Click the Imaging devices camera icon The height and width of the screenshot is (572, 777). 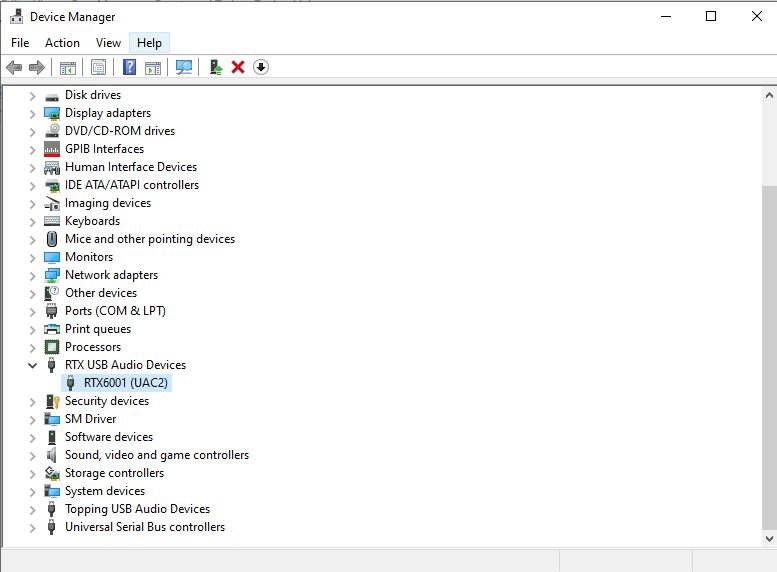click(52, 203)
